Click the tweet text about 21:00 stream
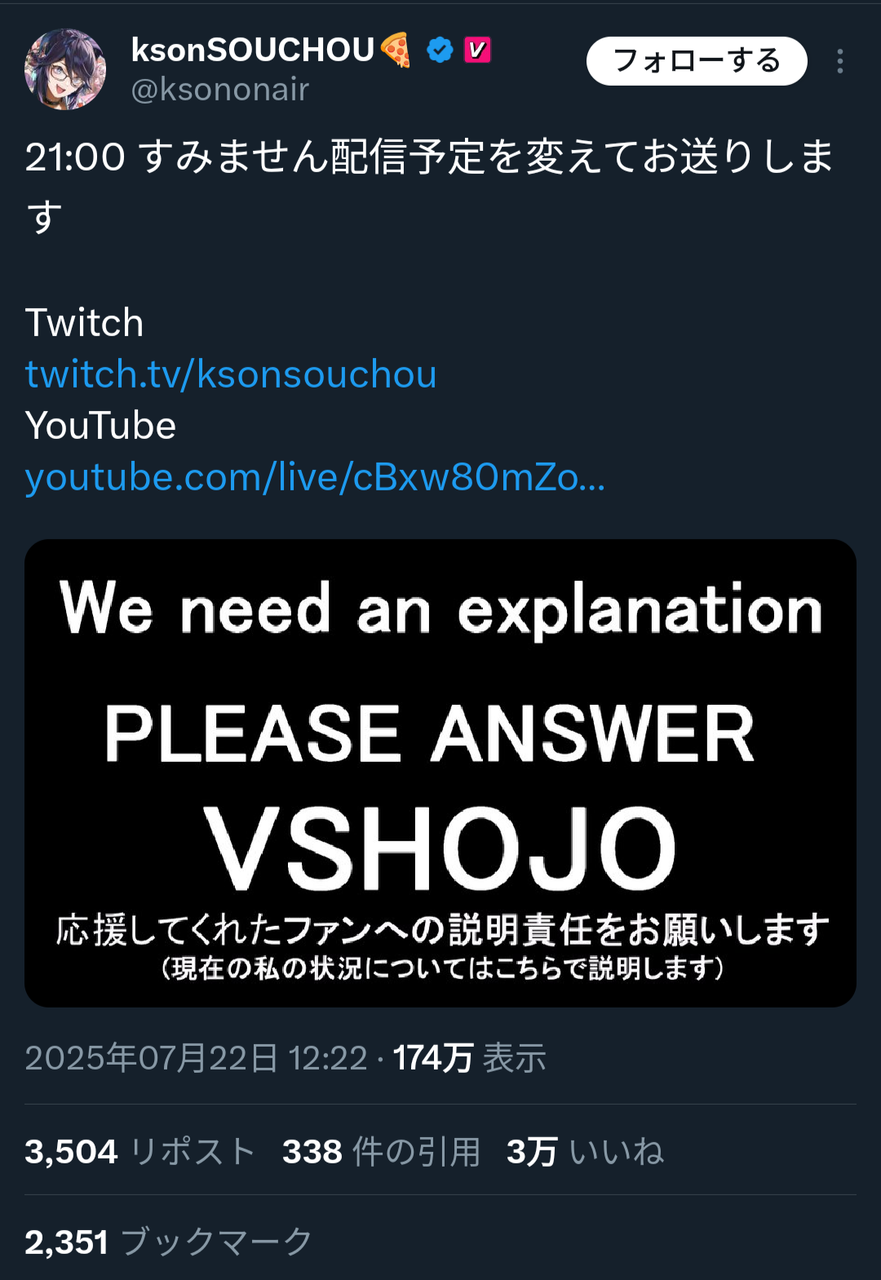The height and width of the screenshot is (1280, 881). [430, 187]
